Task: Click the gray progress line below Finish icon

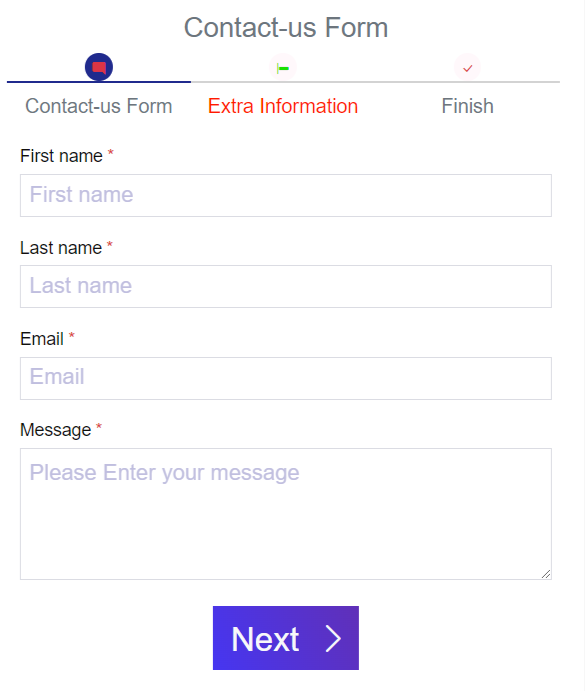Action: (467, 82)
